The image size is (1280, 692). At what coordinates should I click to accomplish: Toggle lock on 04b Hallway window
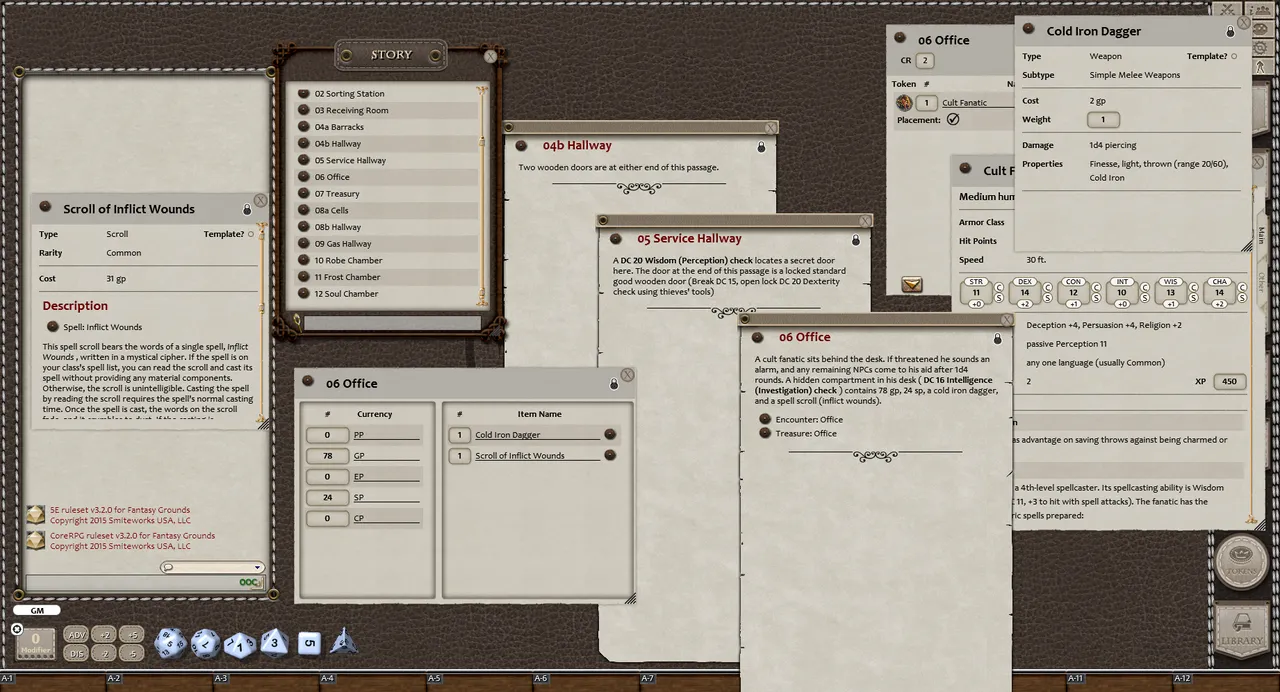[761, 147]
